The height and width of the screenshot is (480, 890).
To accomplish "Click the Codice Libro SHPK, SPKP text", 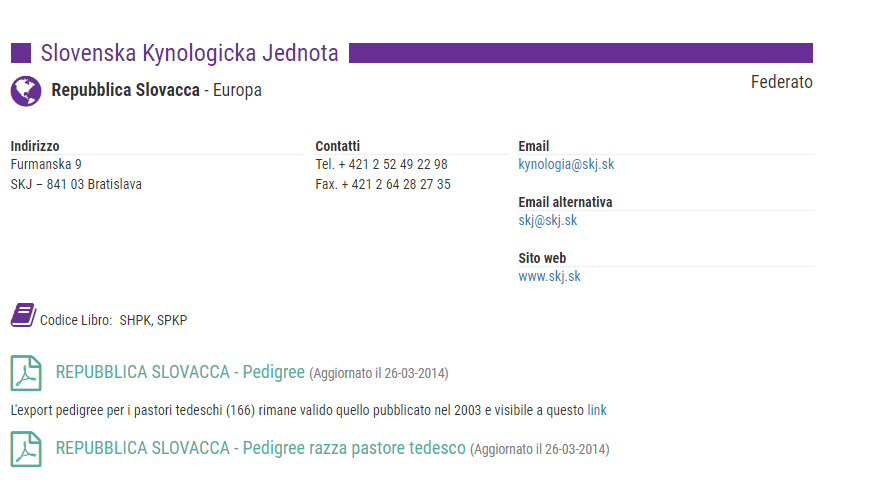I will pyautogui.click(x=114, y=320).
